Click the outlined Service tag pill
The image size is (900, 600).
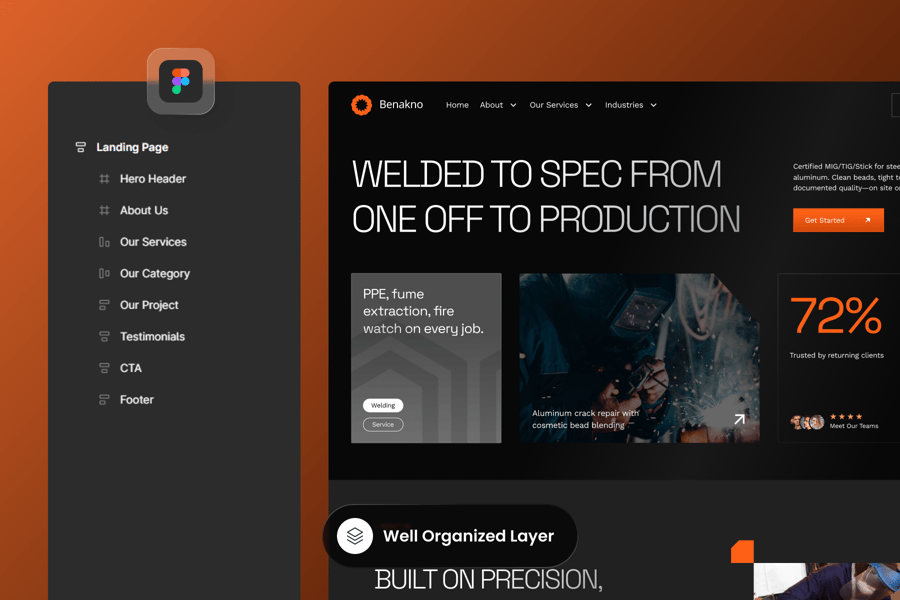383,424
